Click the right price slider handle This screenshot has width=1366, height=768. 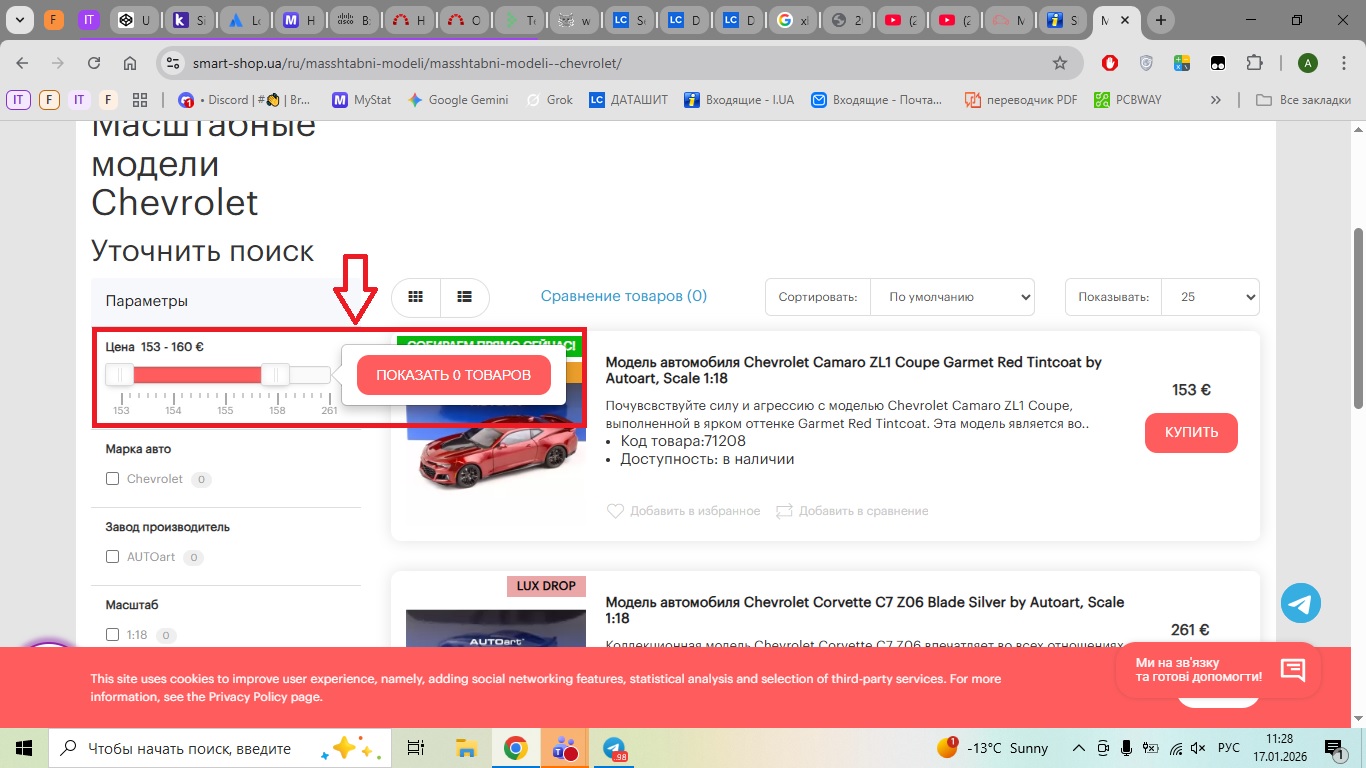coord(275,375)
